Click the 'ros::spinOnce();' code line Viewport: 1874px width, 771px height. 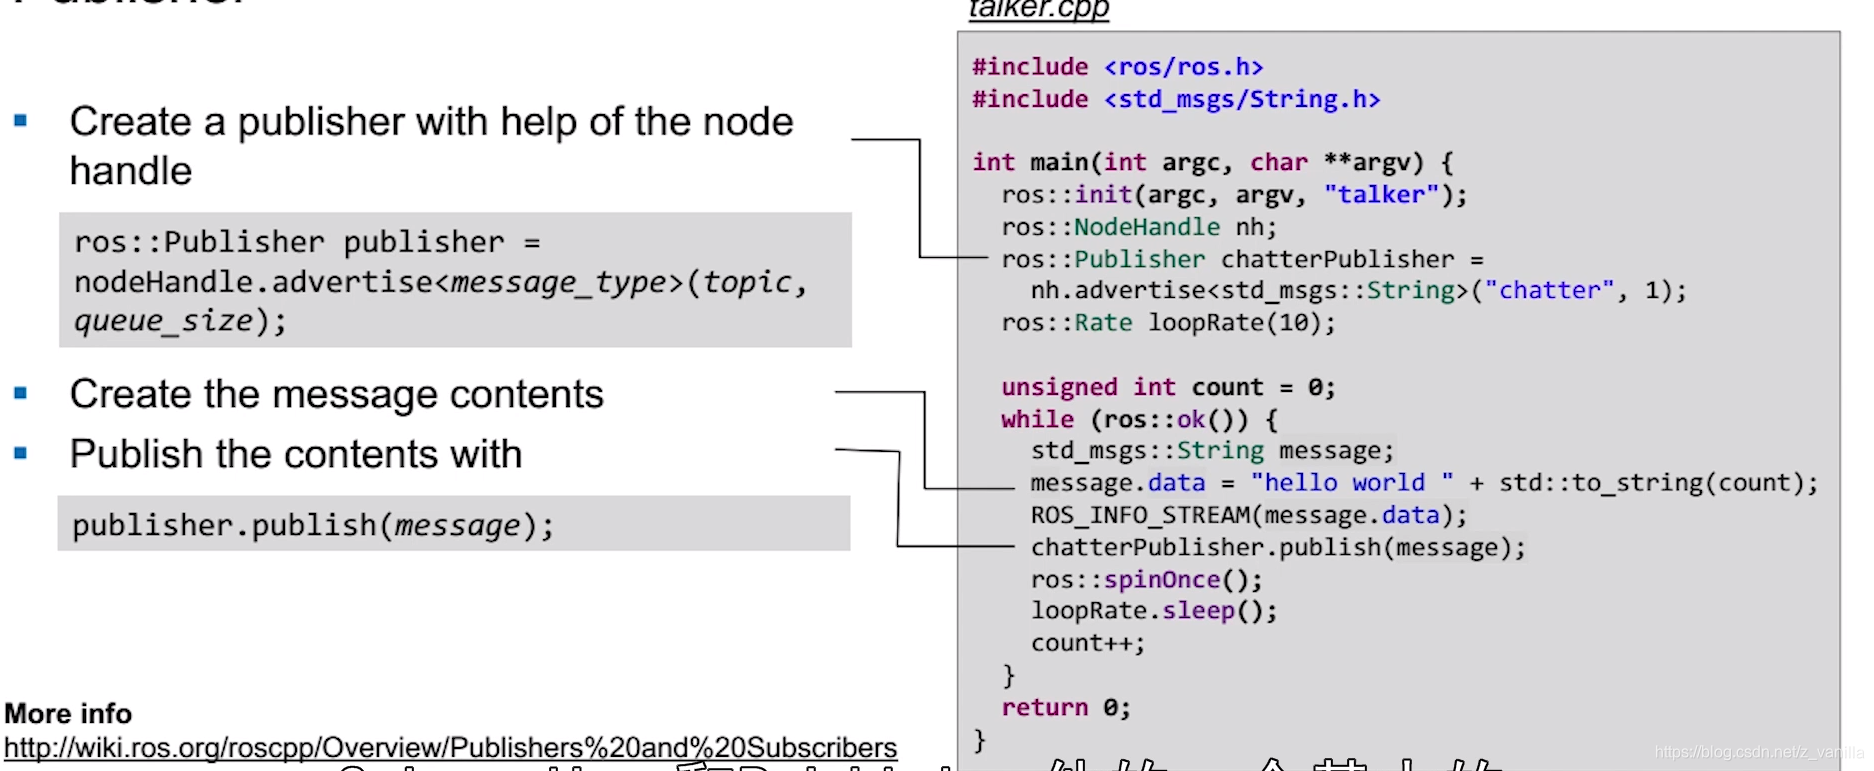click(x=1146, y=579)
